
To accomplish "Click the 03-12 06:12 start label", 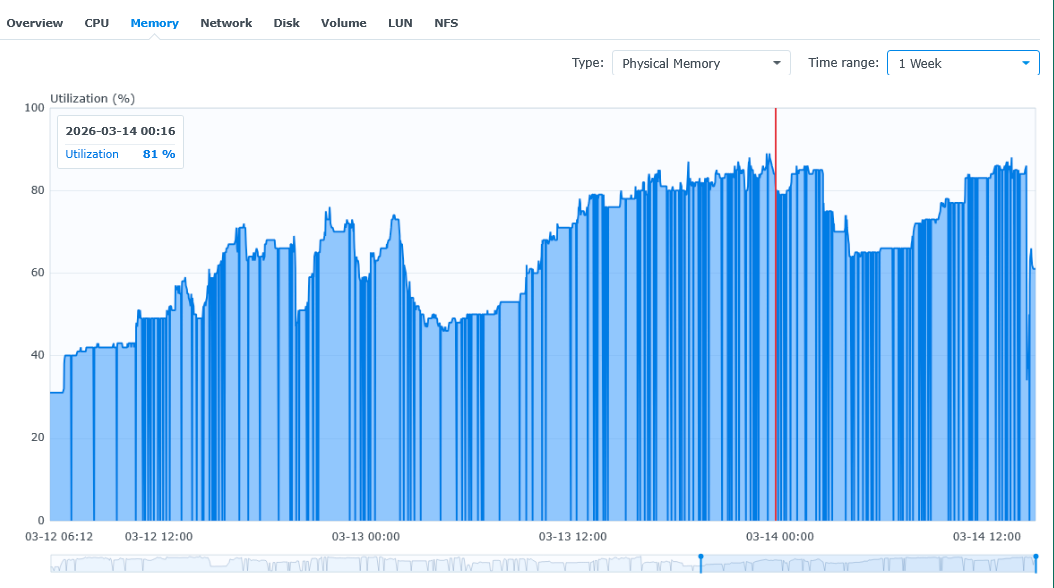I will pyautogui.click(x=59, y=536).
